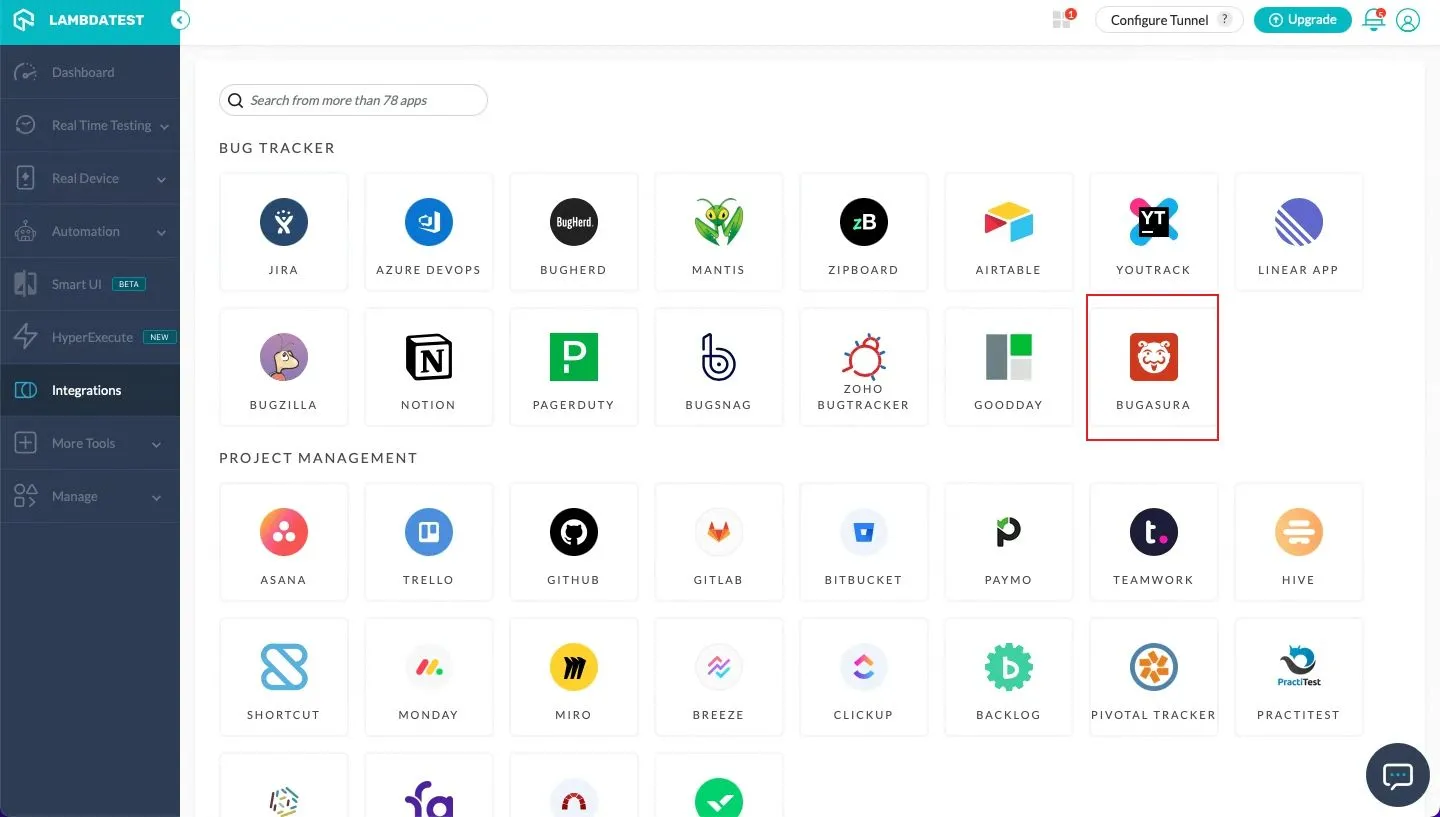Screen dimensions: 1440x817
Task: Click the Upgrade button
Action: 1302,20
